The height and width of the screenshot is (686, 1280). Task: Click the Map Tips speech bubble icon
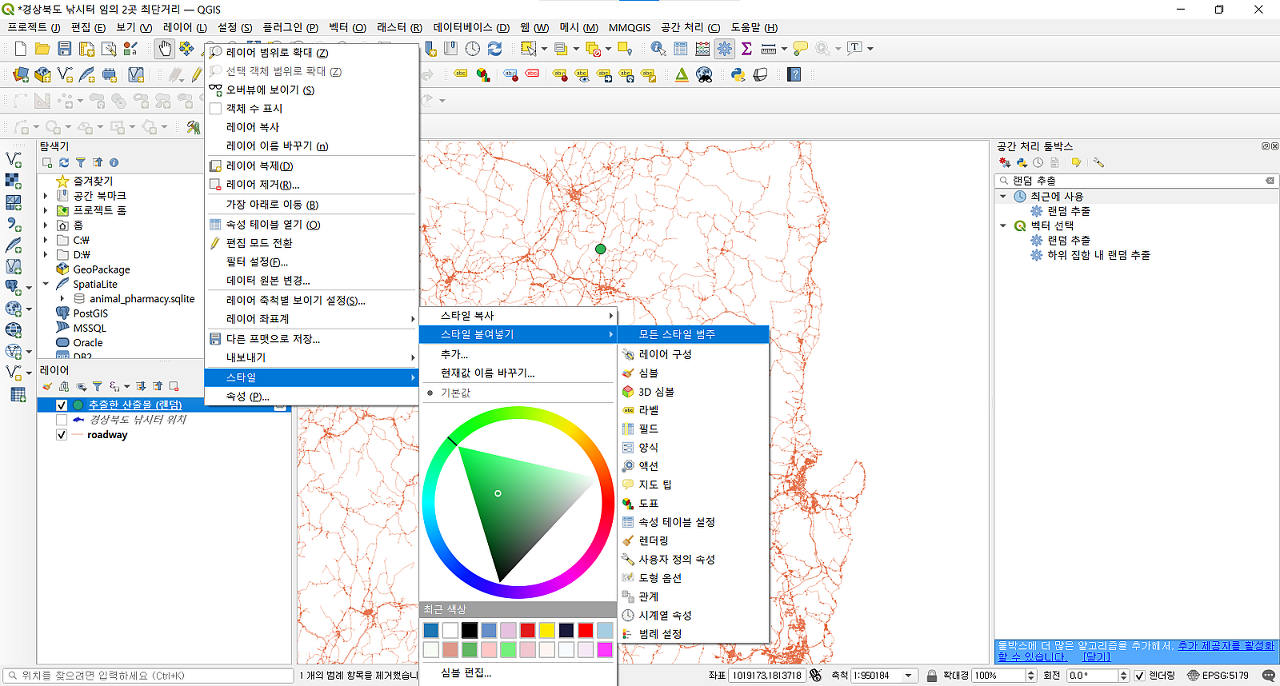coord(800,48)
